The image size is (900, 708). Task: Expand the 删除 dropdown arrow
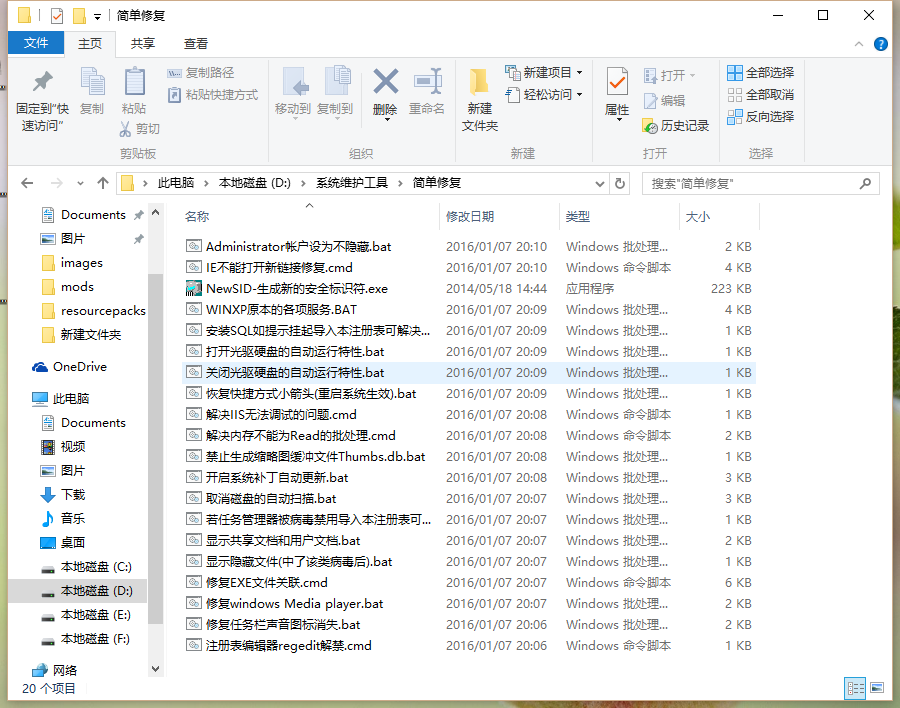[x=385, y=120]
